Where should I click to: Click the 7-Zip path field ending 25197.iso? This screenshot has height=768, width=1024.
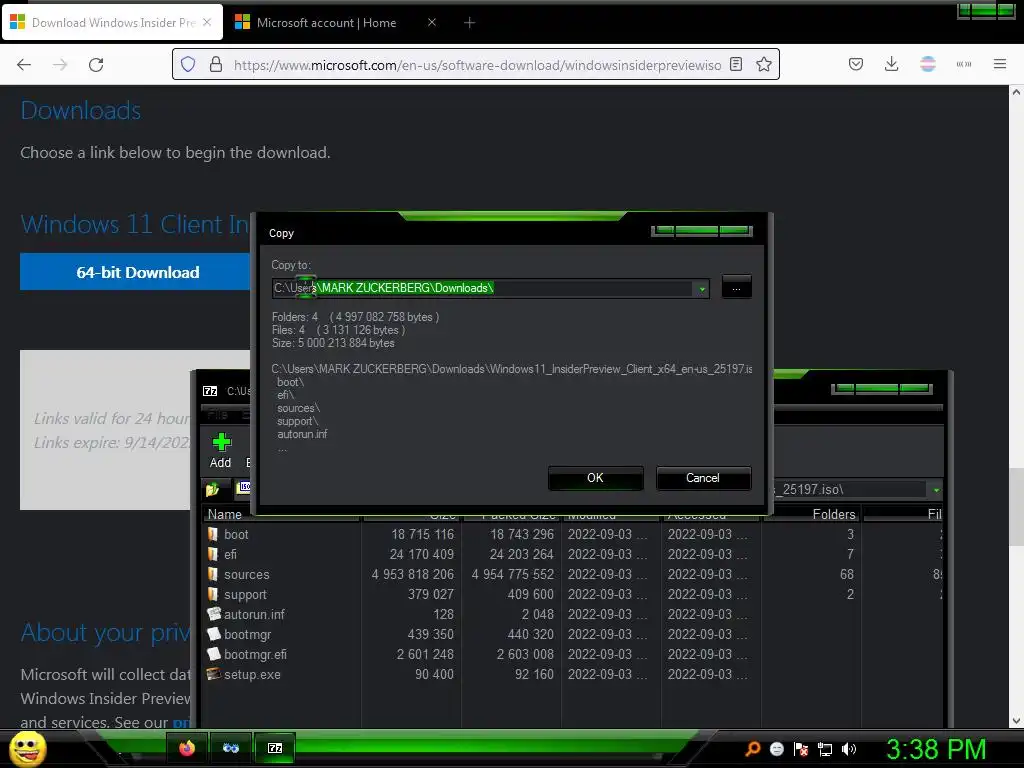tap(849, 489)
